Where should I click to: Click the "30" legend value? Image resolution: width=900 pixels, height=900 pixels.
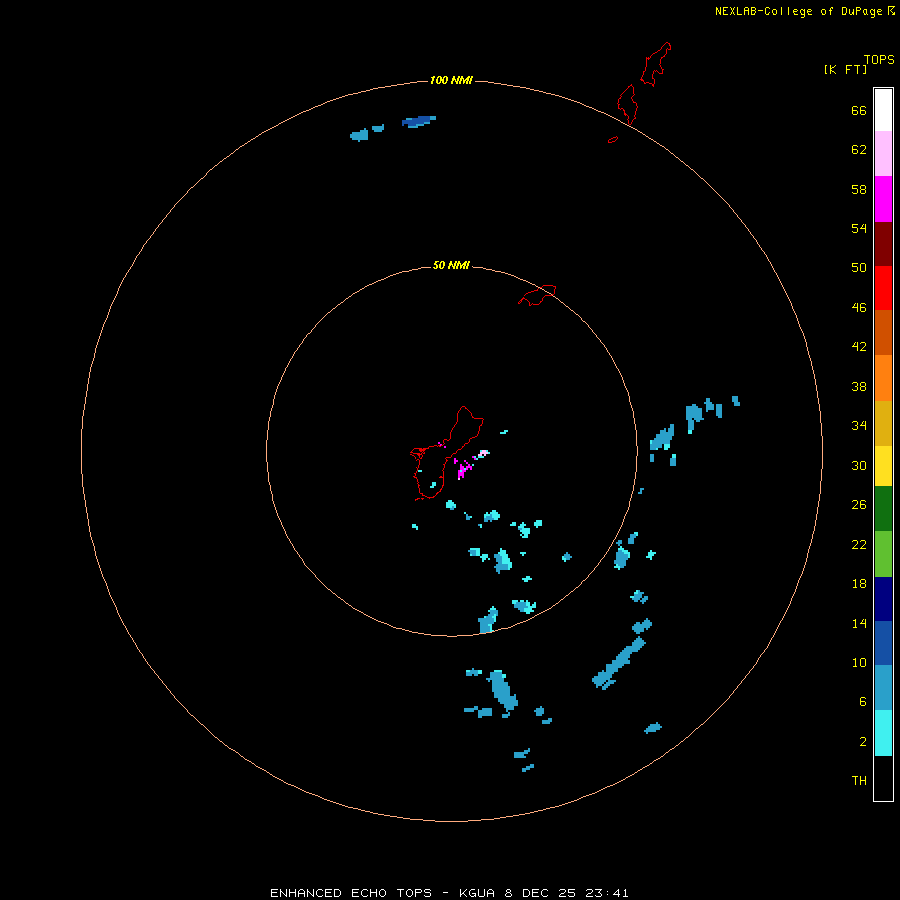(859, 465)
